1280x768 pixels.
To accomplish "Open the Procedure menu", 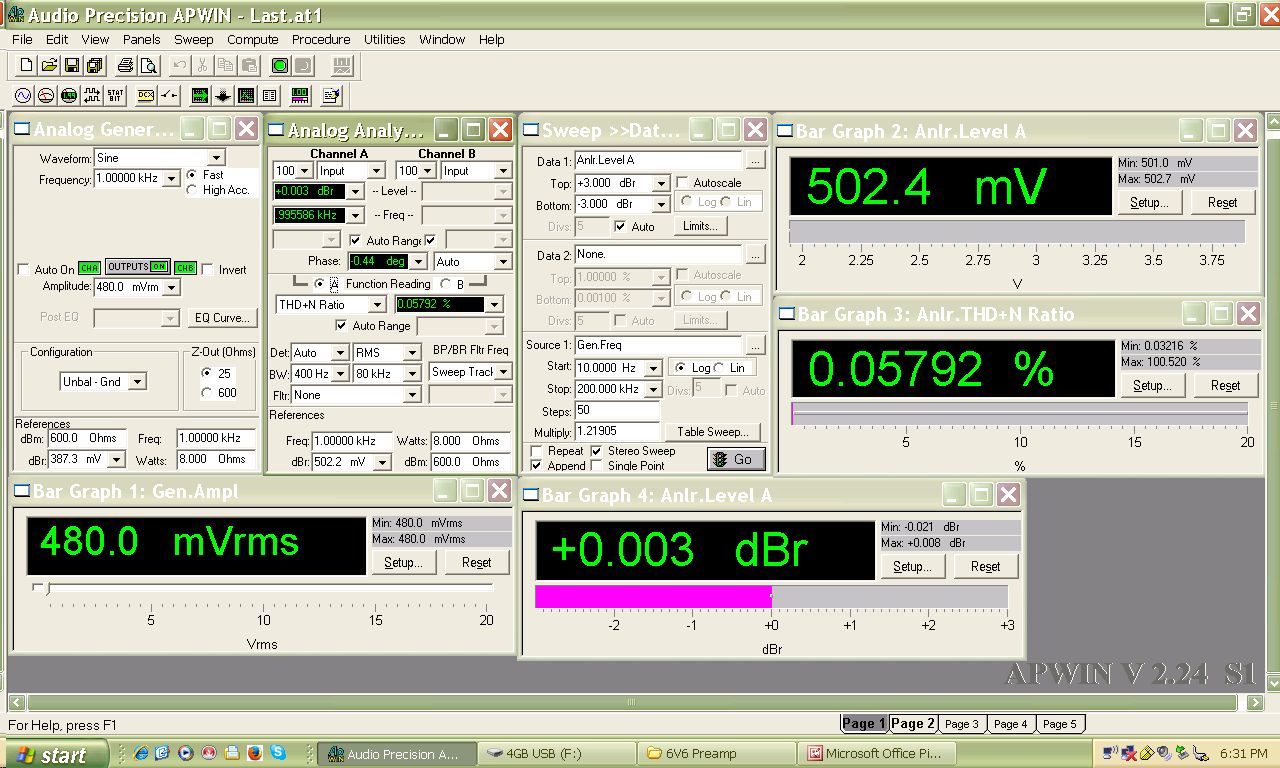I will 321,39.
